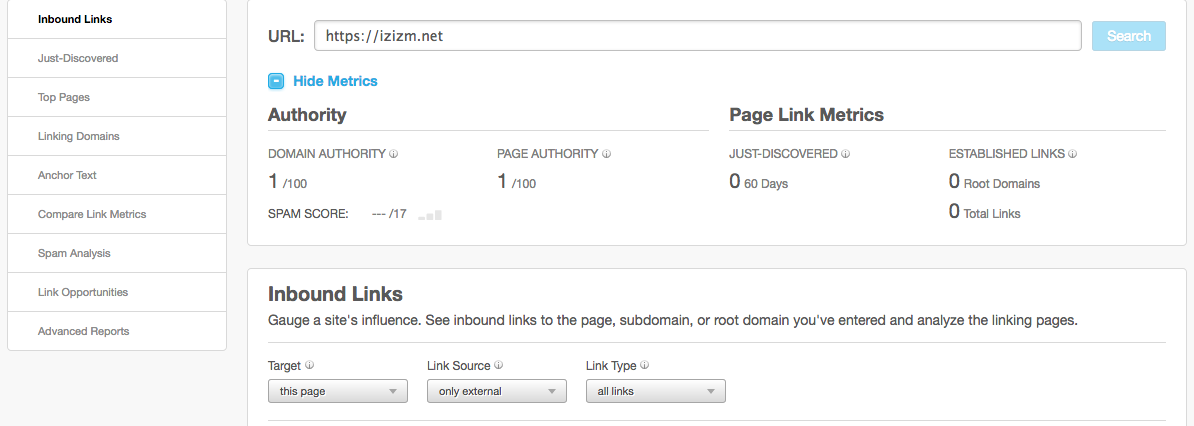Viewport: 1194px width, 426px height.
Task: Open the 'all links' Link Type dropdown
Action: pyautogui.click(x=656, y=391)
